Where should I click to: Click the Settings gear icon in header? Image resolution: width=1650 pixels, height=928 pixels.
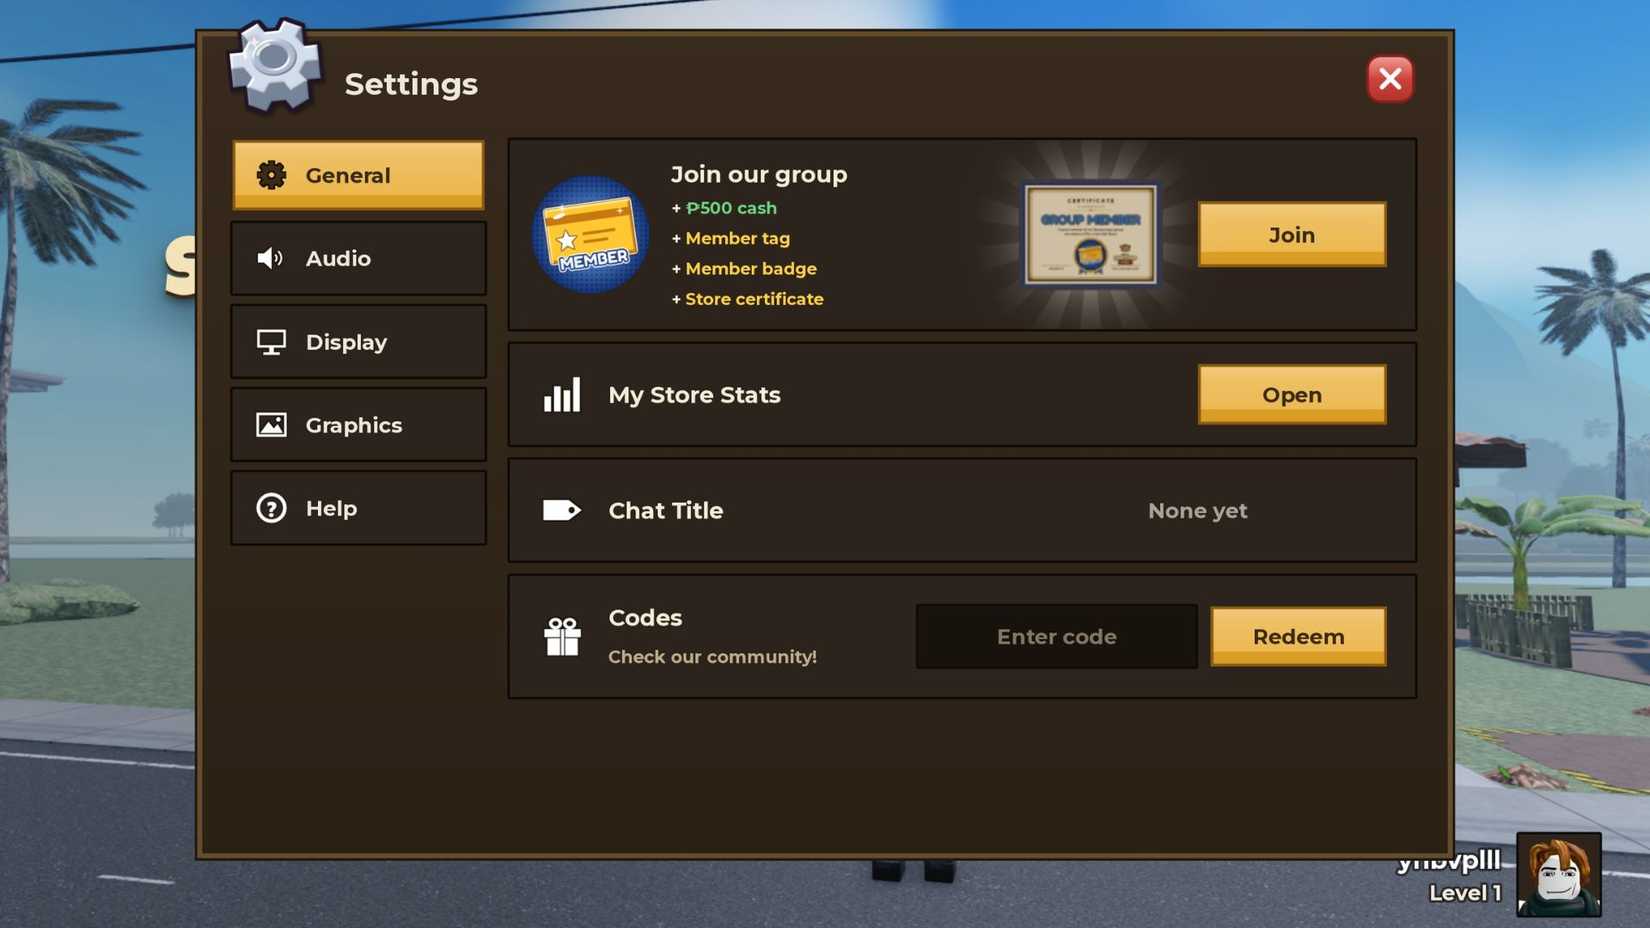click(275, 65)
